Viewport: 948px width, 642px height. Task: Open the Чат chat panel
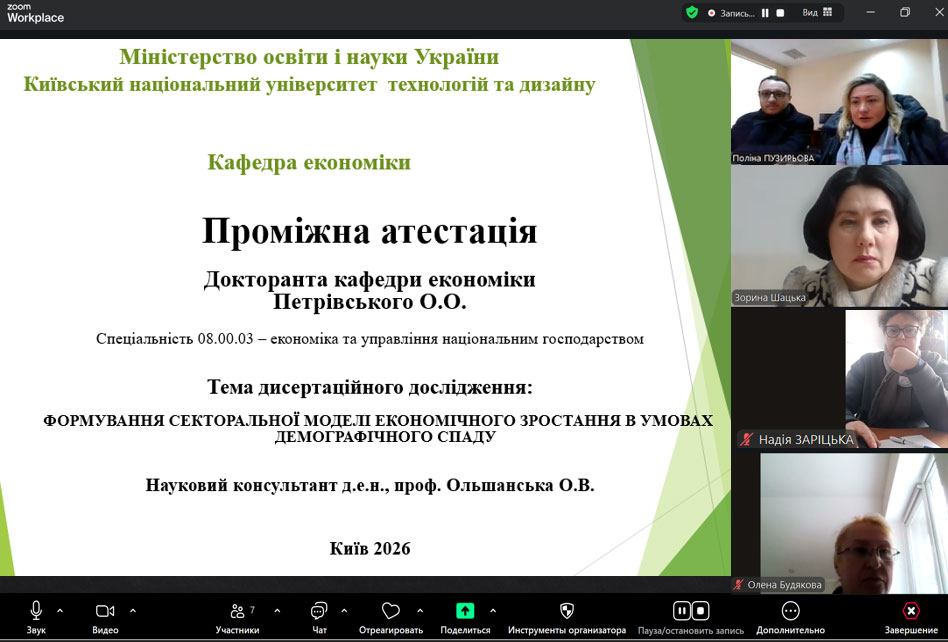[x=319, y=611]
